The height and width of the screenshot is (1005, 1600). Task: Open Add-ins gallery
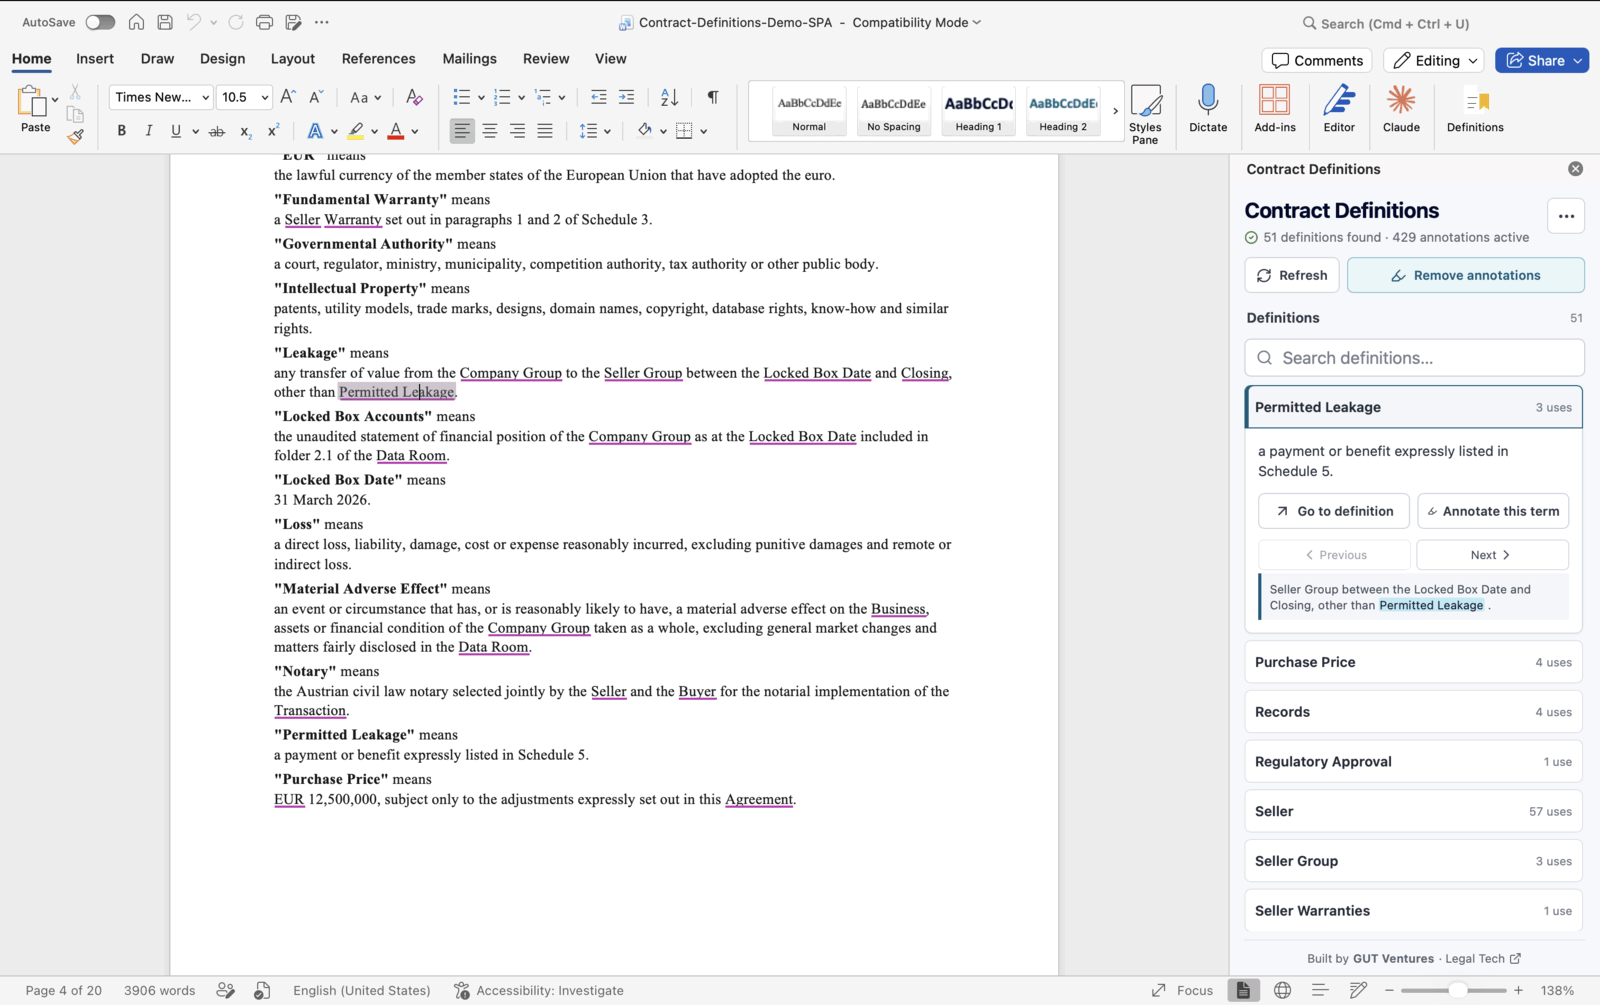click(x=1274, y=109)
